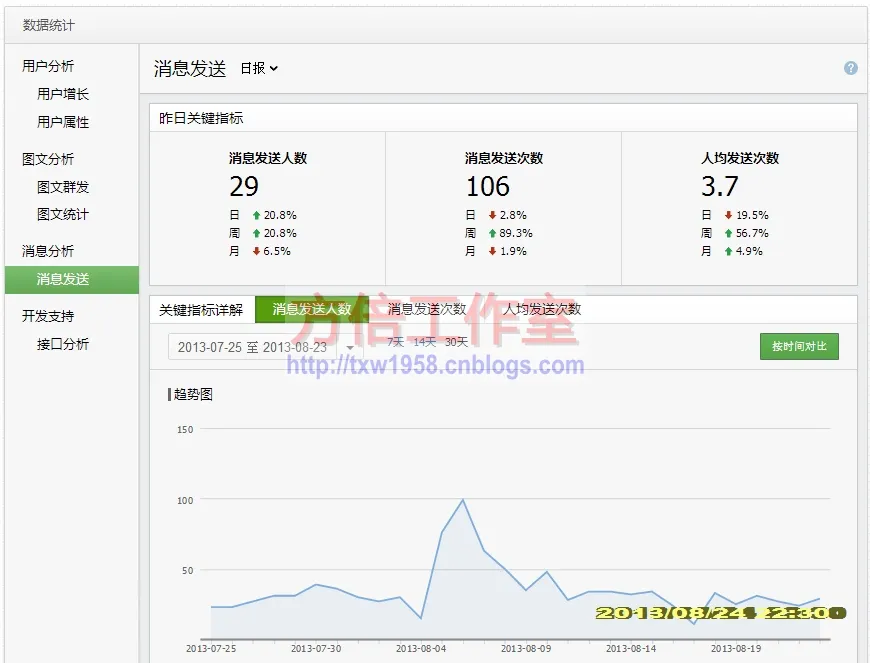Click the peak point on trend chart
870x663 pixels.
point(462,499)
